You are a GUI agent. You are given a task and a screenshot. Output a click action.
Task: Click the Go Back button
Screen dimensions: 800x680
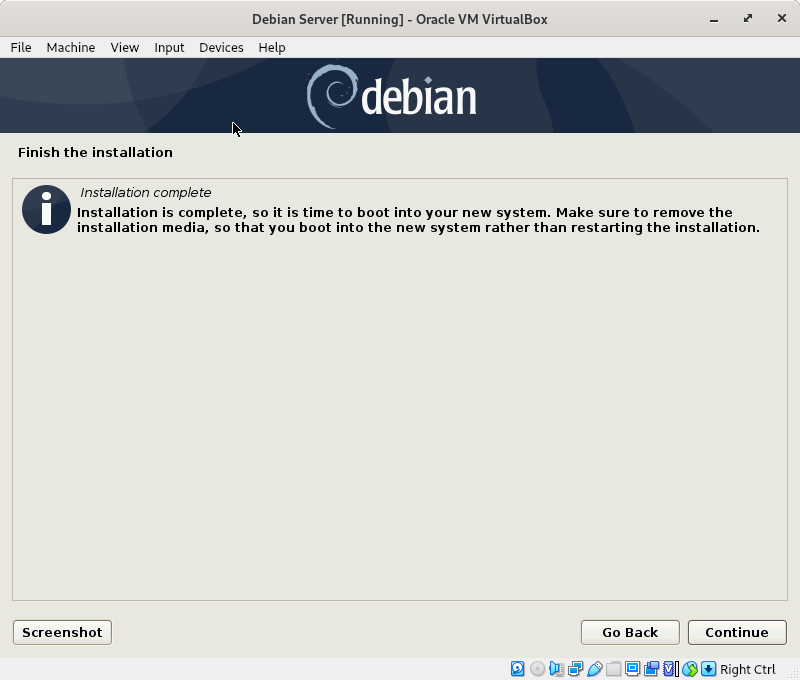pos(630,633)
